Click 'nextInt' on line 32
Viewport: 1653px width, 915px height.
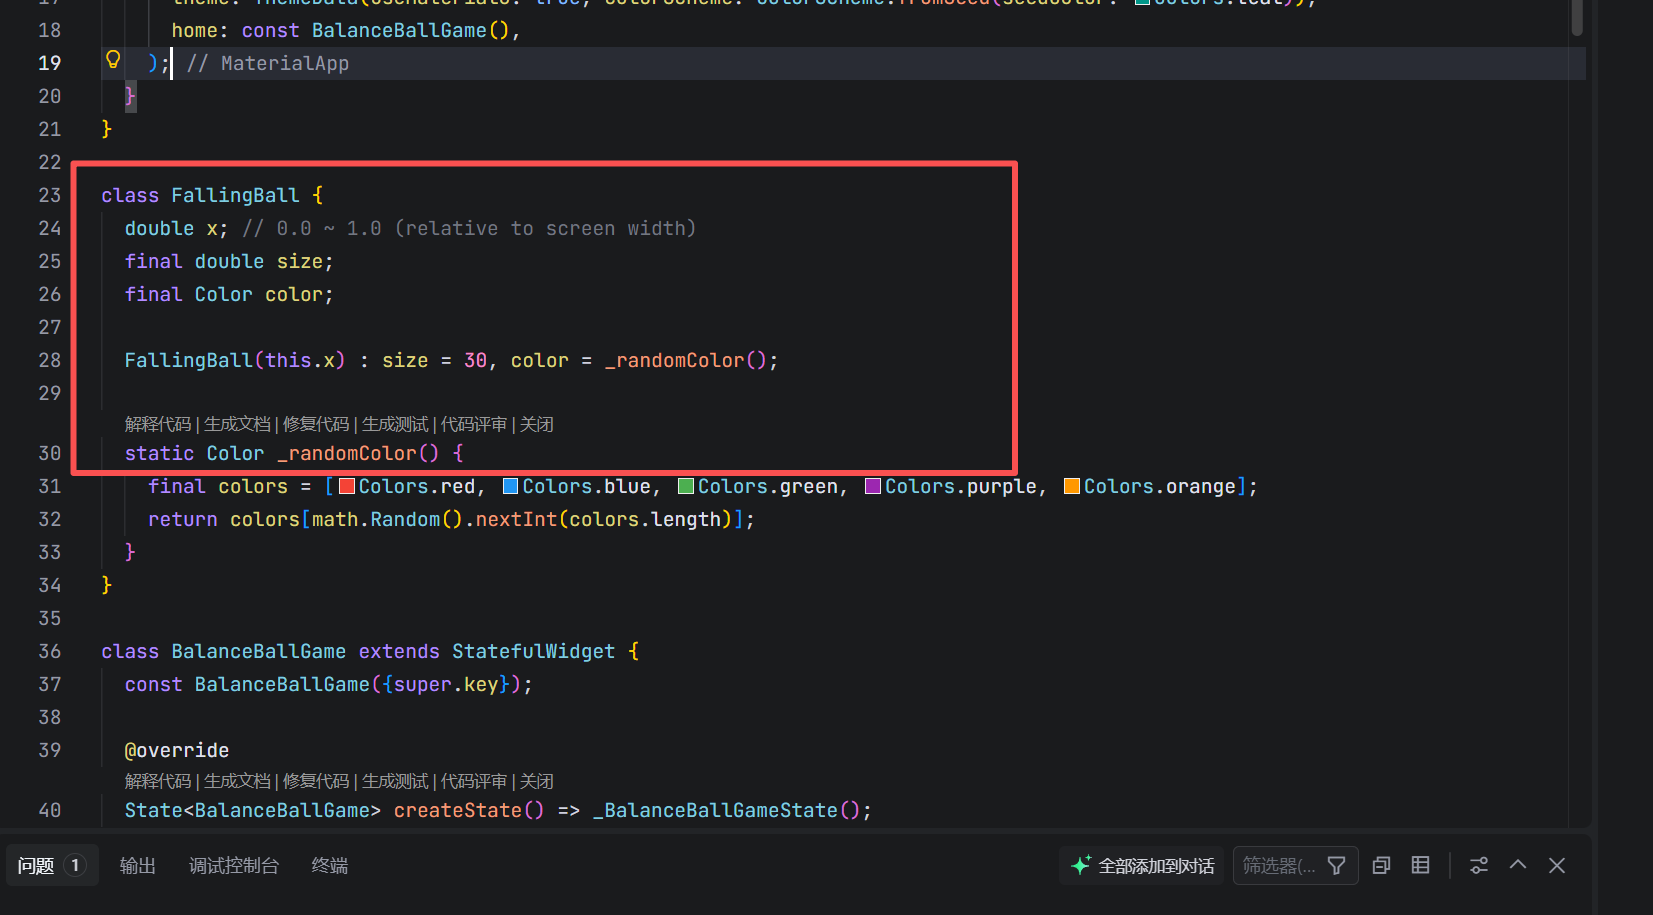click(x=516, y=519)
